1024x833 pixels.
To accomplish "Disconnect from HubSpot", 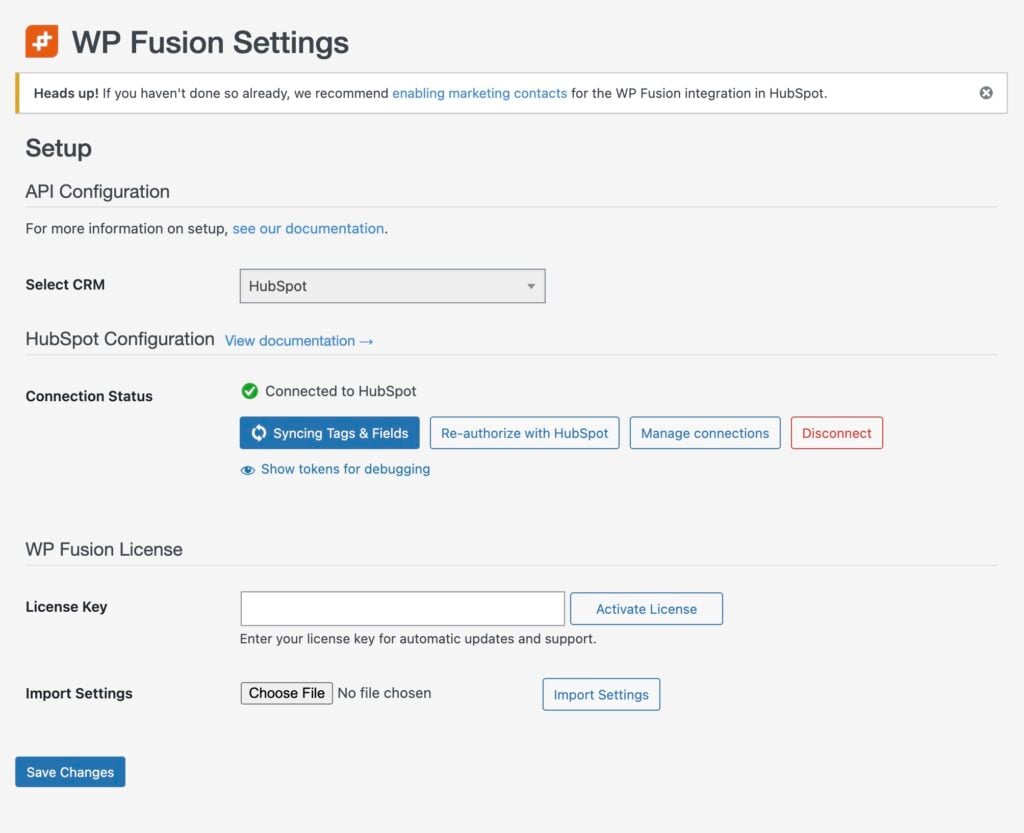I will point(837,433).
